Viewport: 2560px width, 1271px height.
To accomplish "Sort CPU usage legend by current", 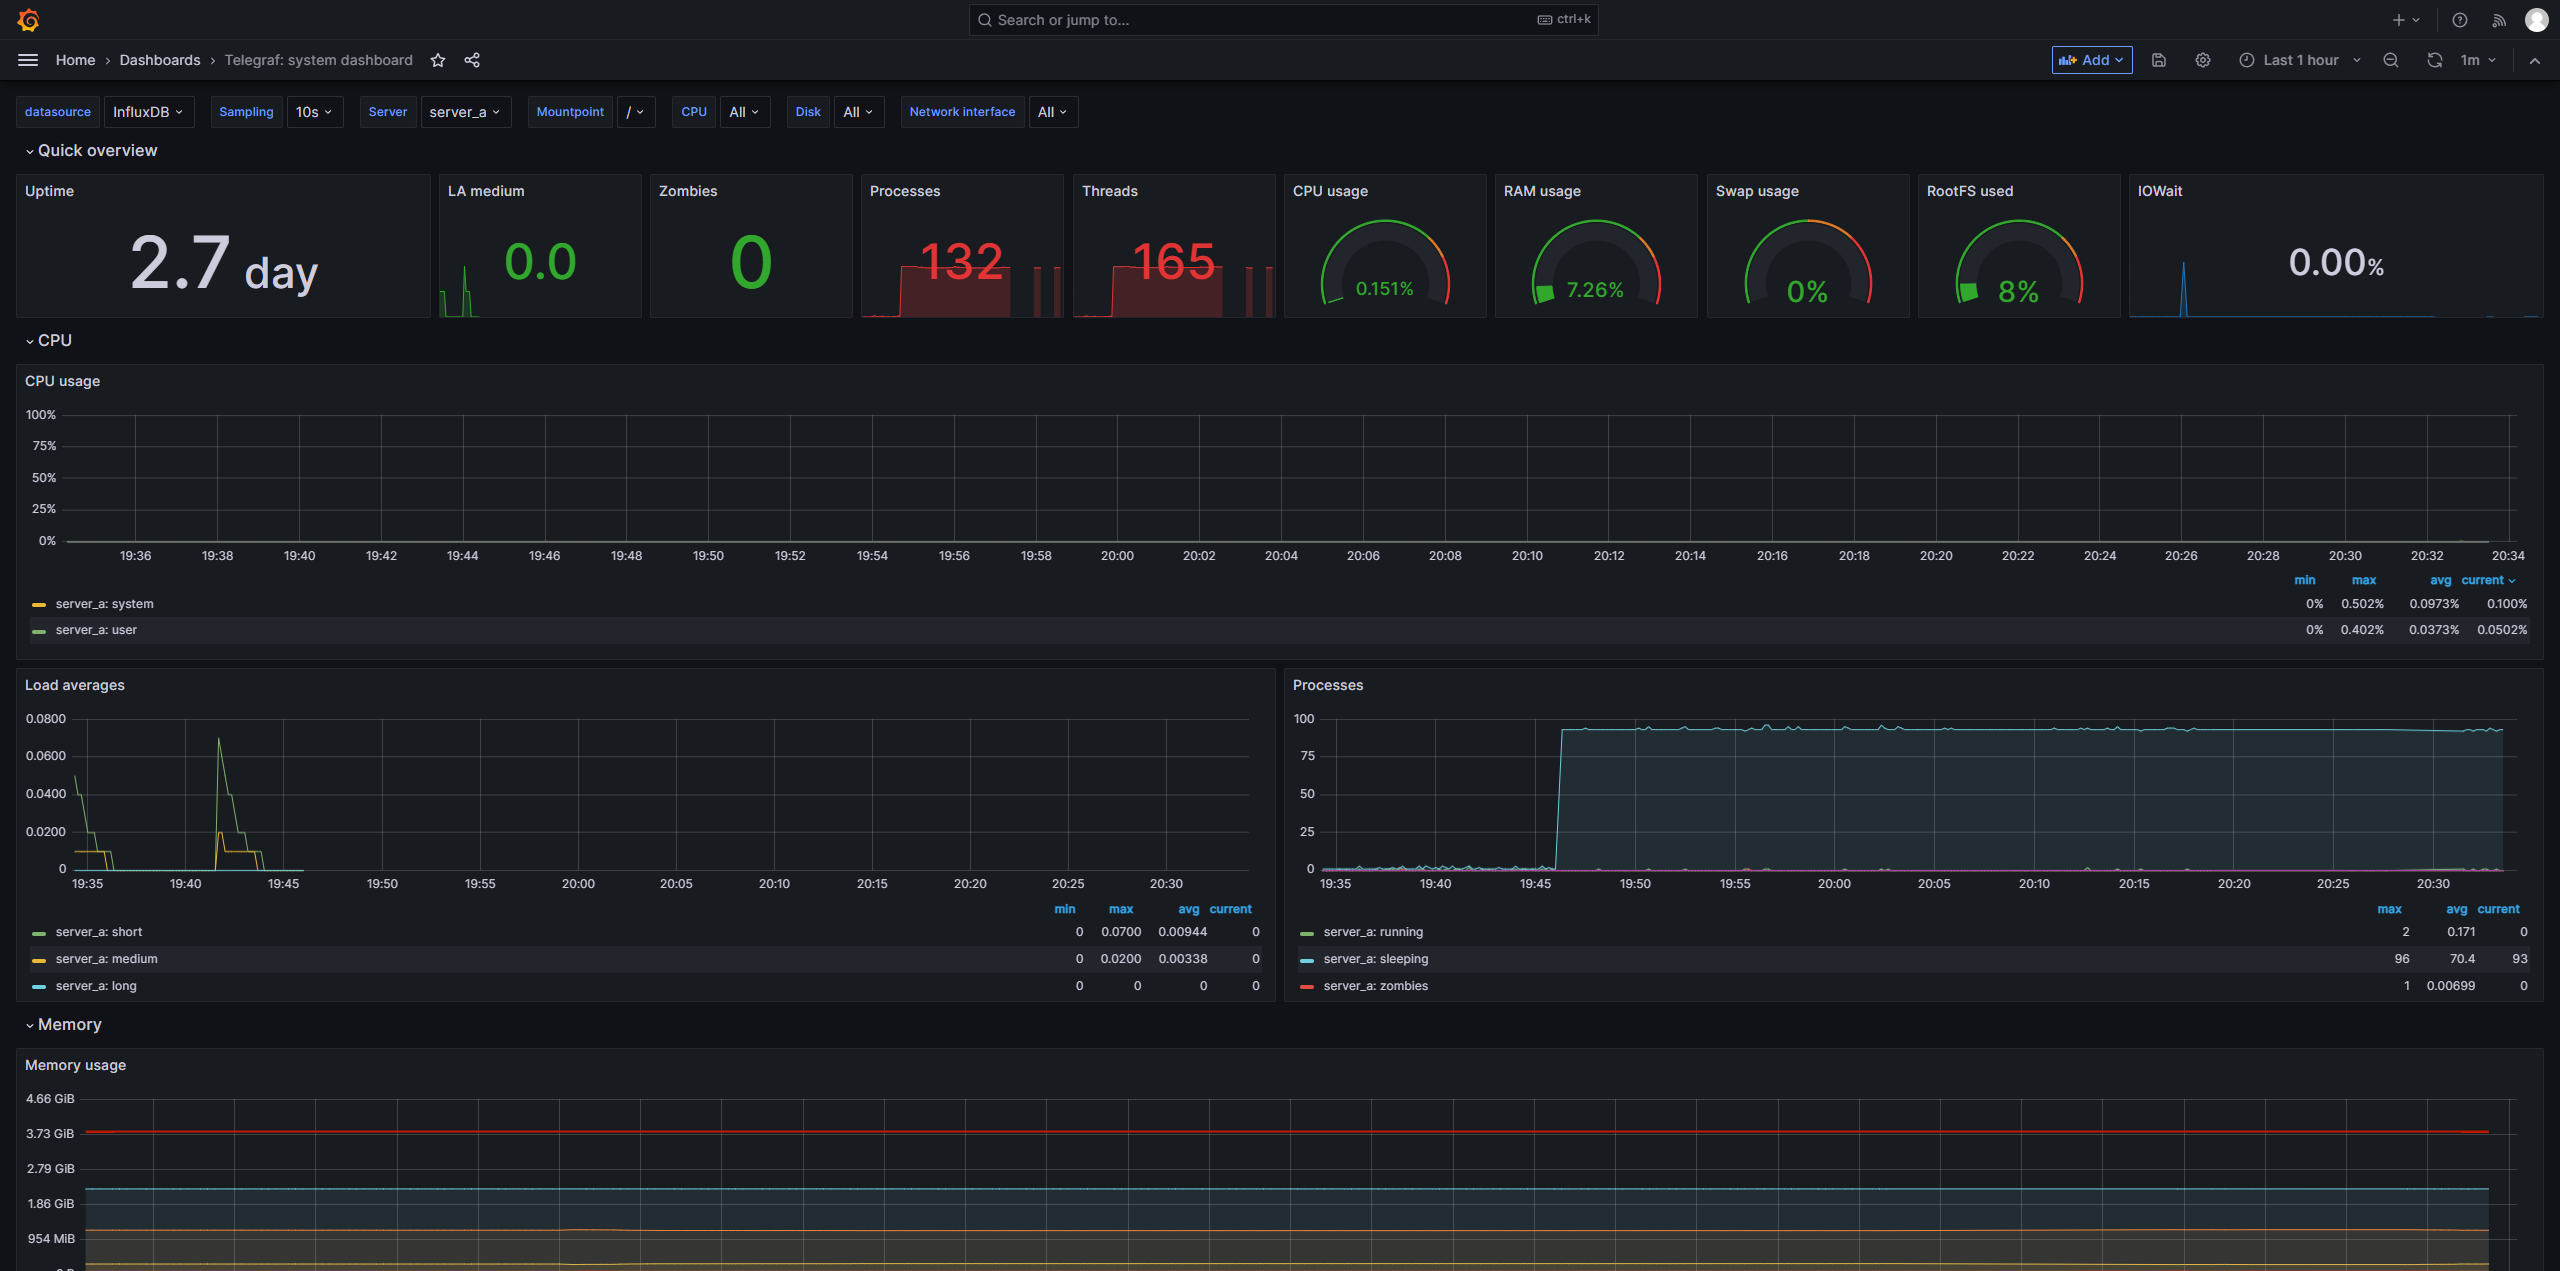I will pos(2488,580).
